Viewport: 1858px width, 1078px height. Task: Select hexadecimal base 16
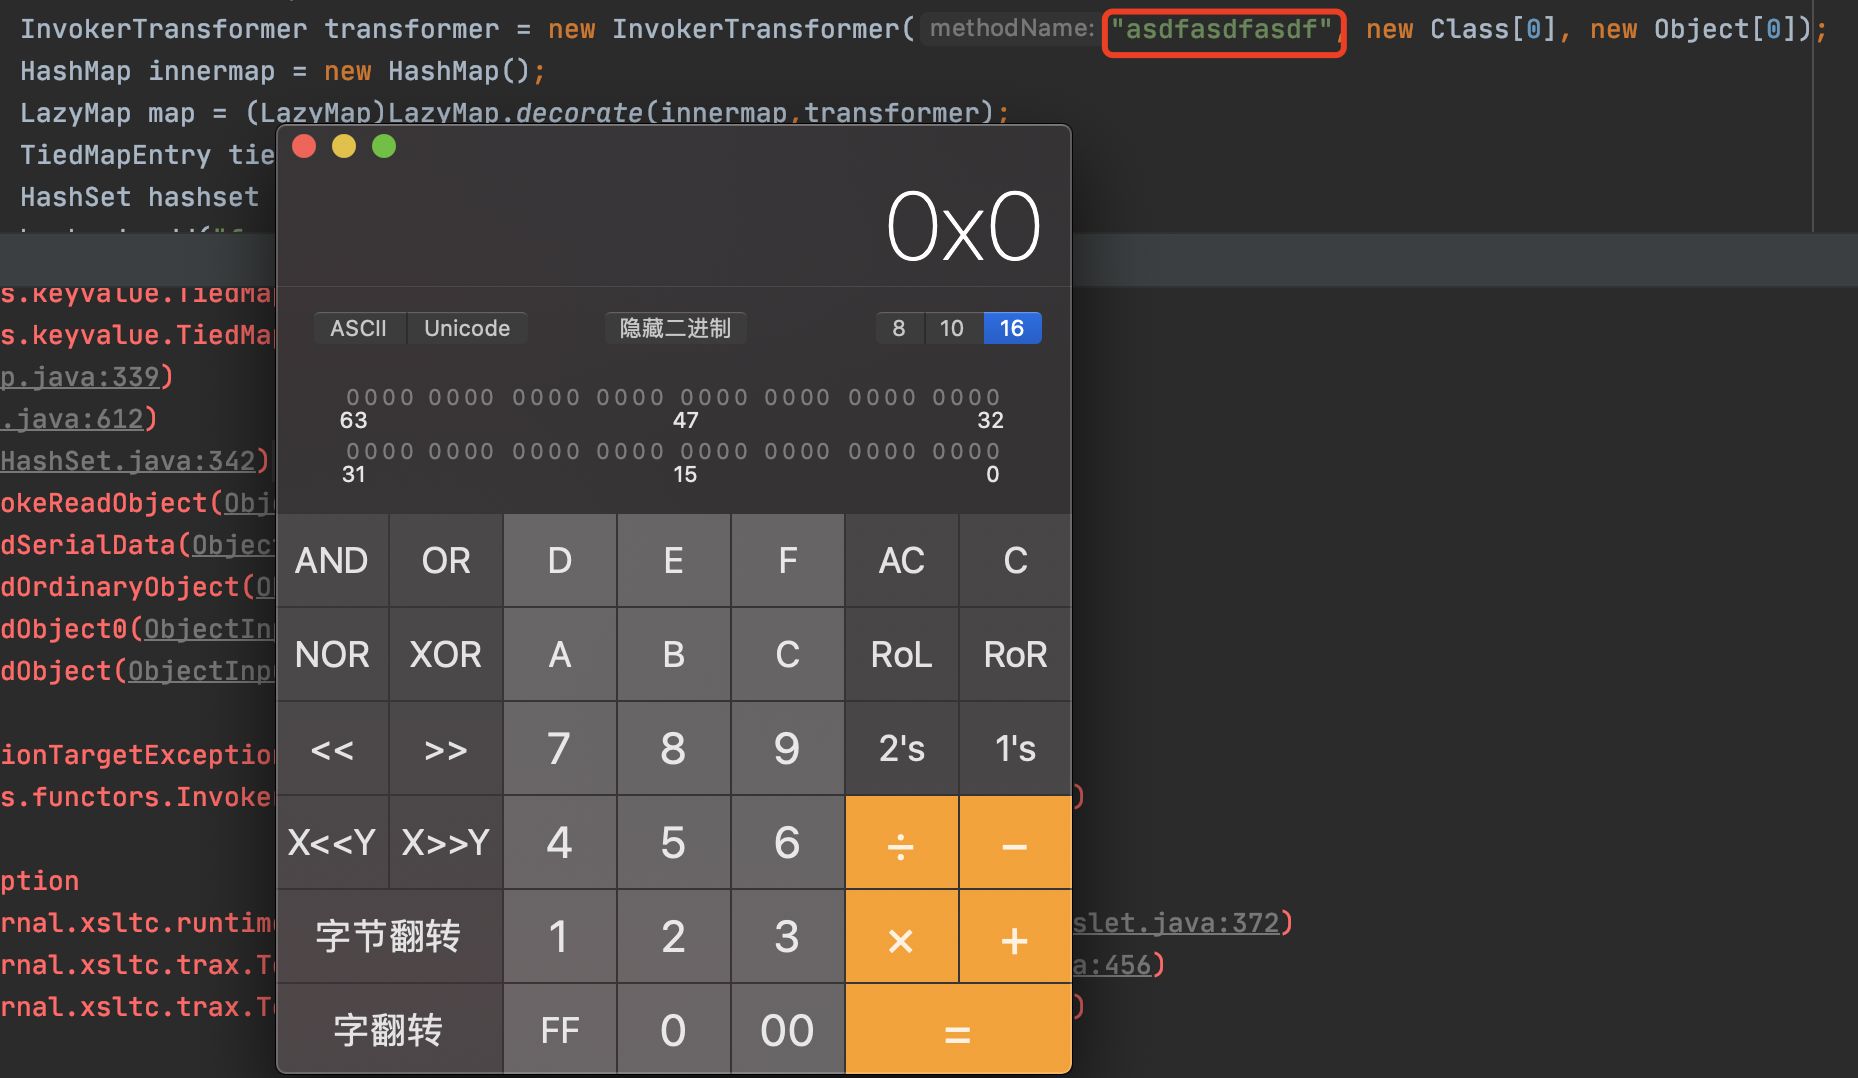coord(1012,328)
